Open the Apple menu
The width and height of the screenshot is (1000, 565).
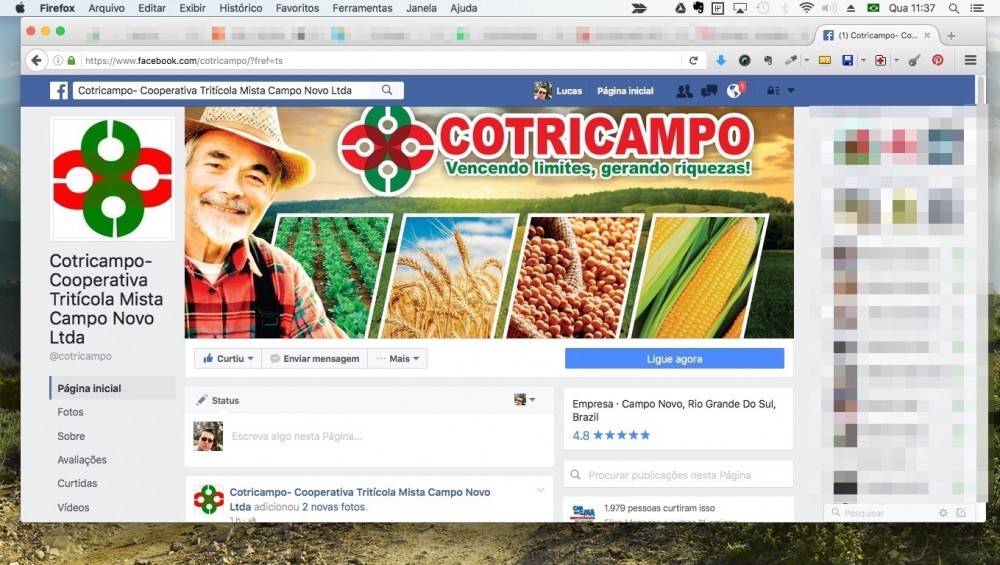coord(20,8)
